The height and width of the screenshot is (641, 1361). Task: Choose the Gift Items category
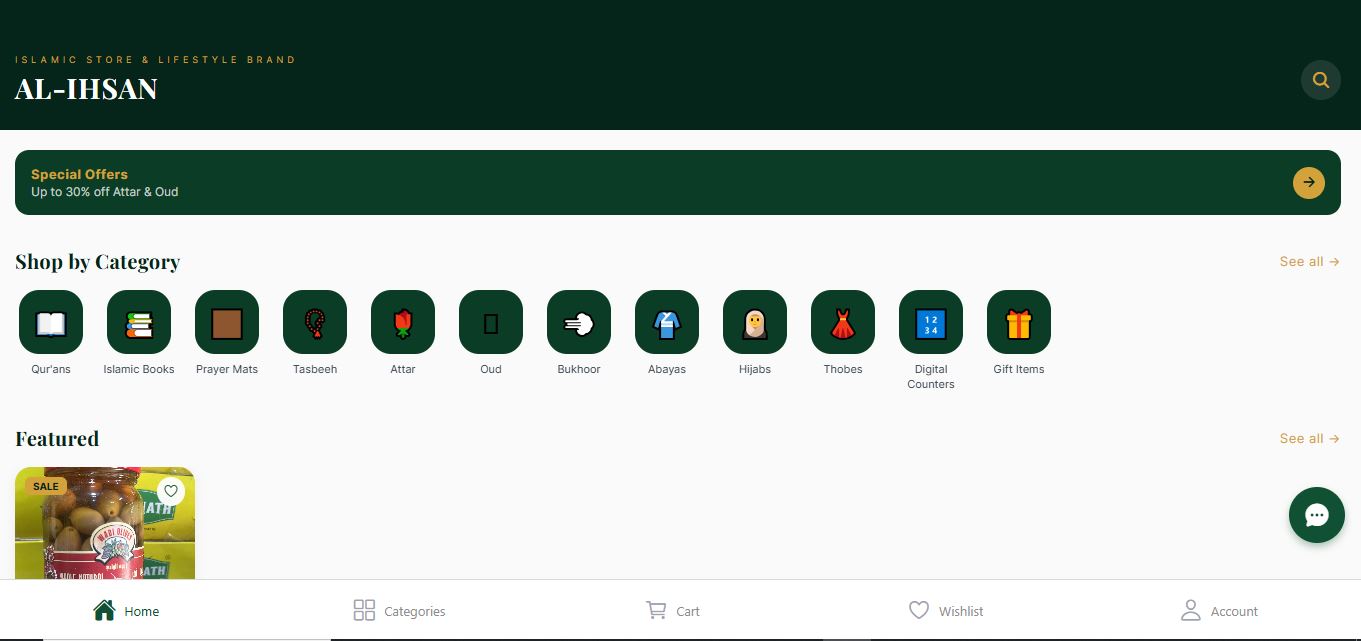point(1019,322)
